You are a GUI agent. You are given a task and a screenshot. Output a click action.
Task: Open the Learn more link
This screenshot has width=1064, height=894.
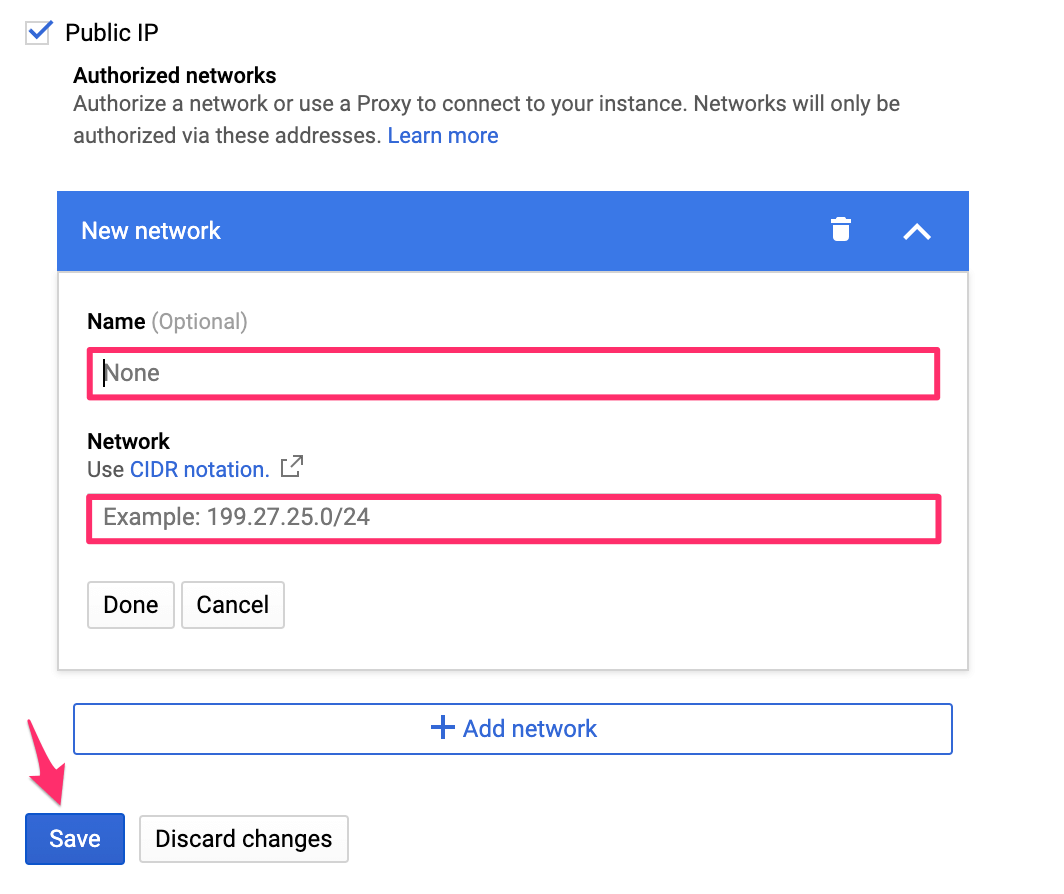(x=443, y=135)
